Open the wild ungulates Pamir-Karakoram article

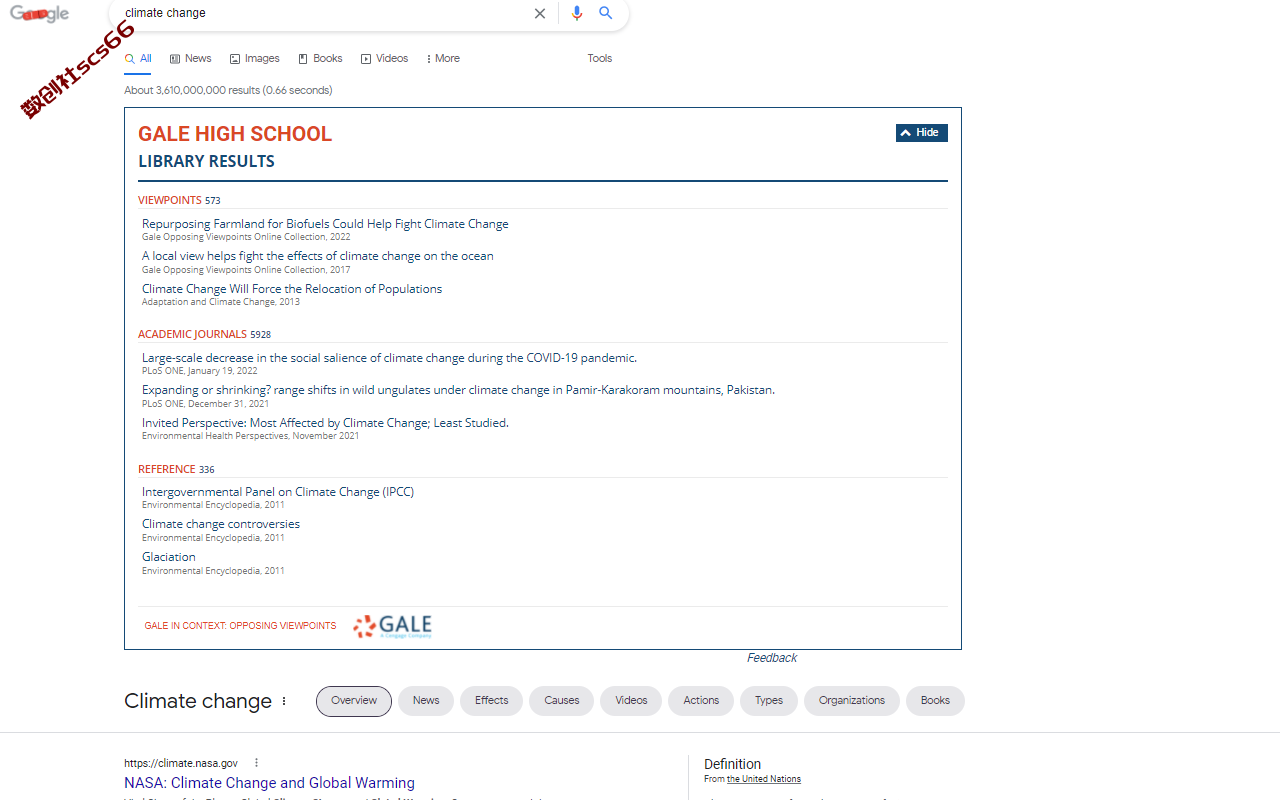click(458, 390)
